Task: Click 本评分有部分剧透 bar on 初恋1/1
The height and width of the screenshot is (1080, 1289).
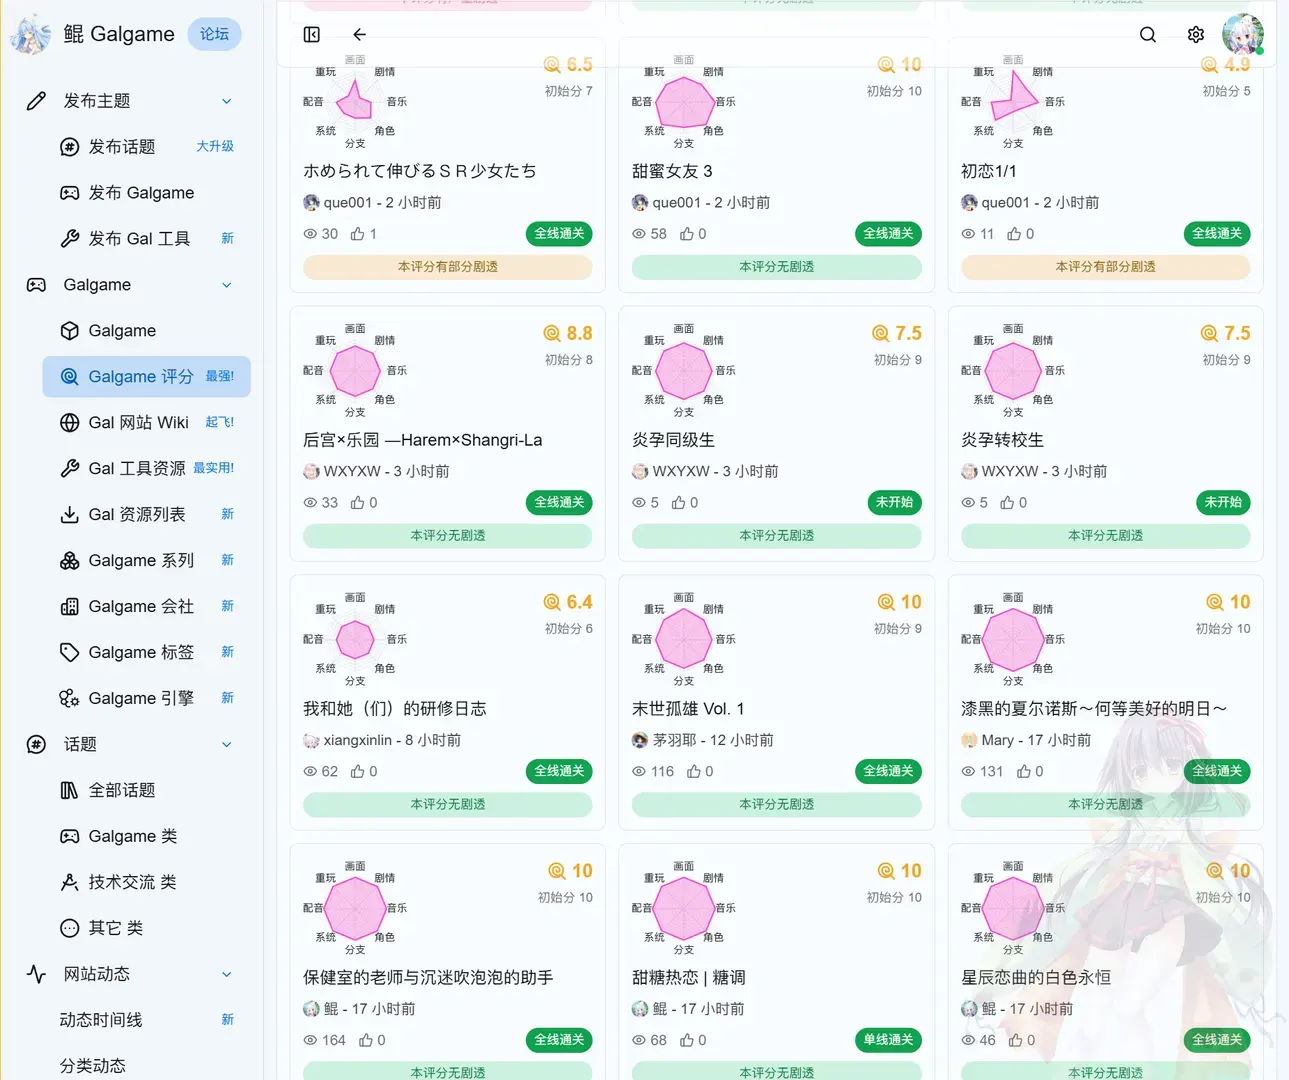Action: (x=1106, y=267)
